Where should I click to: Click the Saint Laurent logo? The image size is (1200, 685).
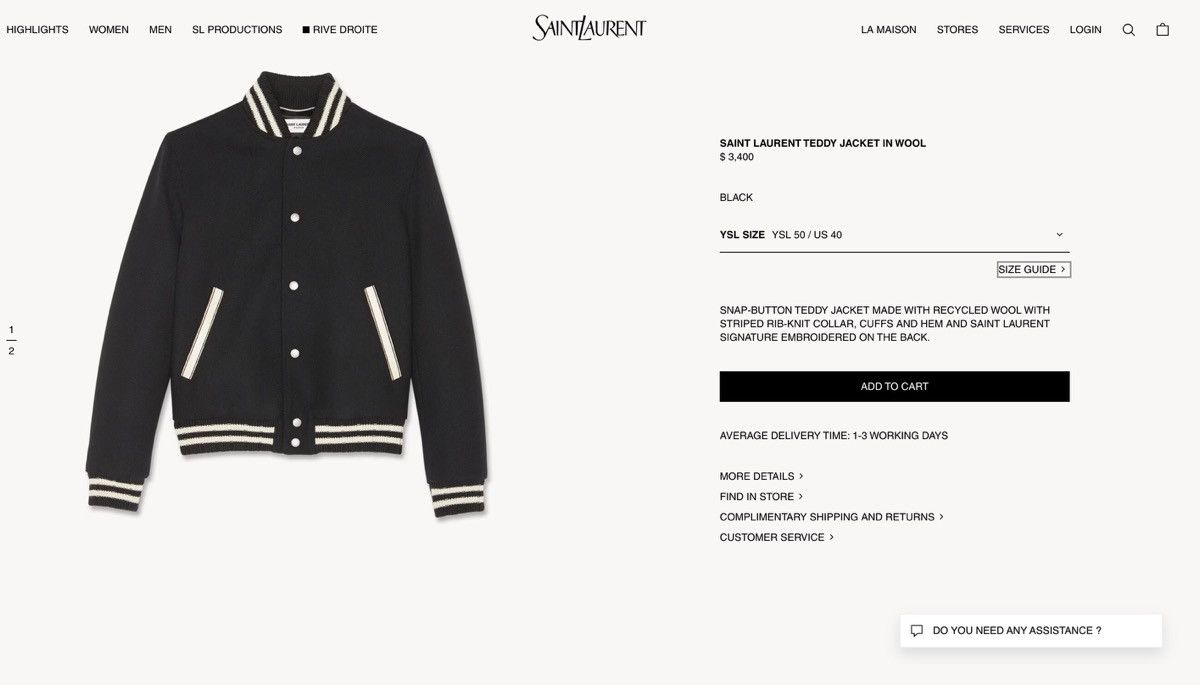tap(589, 28)
